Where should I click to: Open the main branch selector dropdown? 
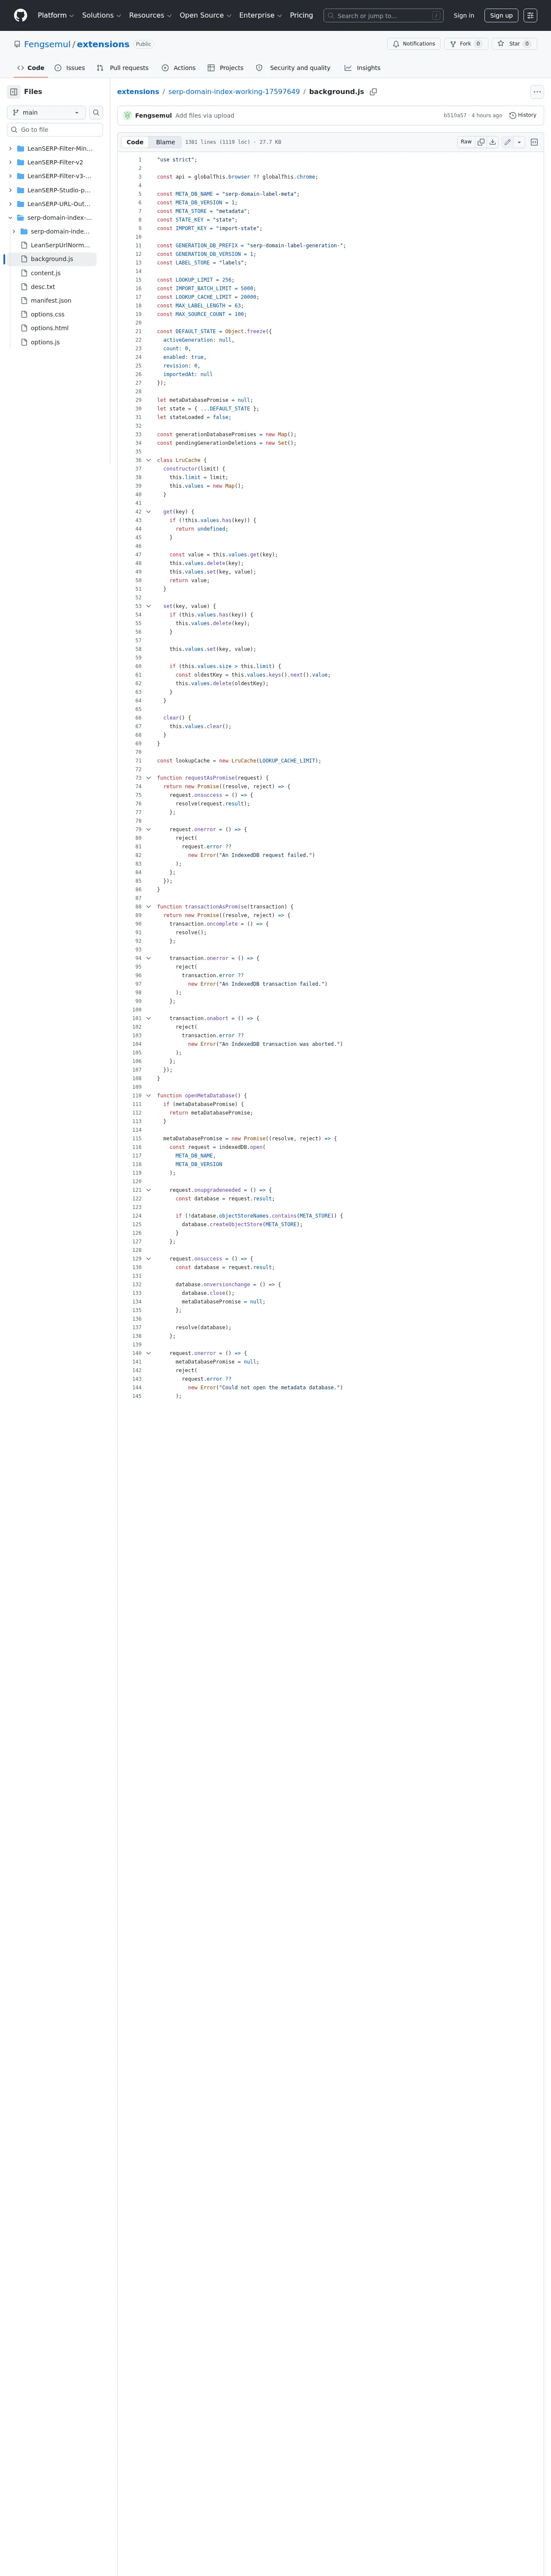point(46,112)
